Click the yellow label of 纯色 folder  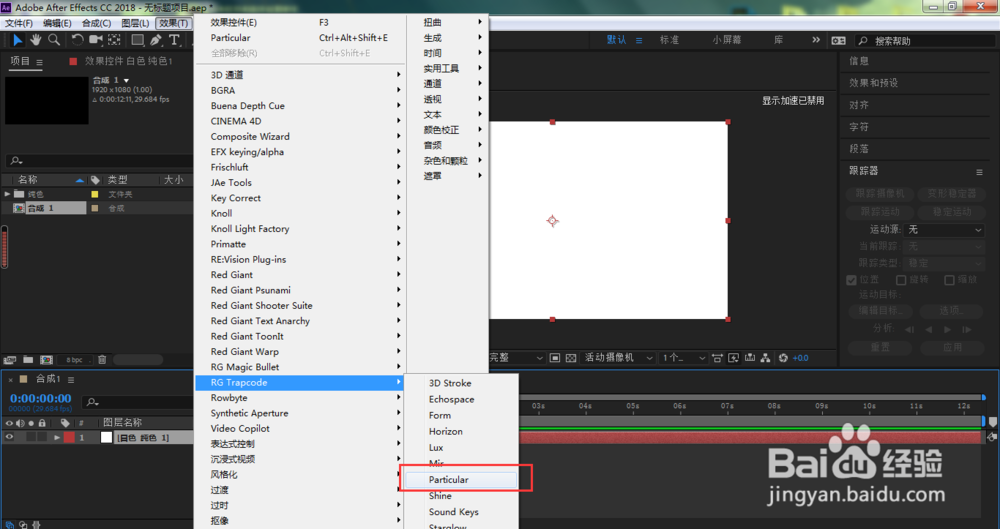95,194
